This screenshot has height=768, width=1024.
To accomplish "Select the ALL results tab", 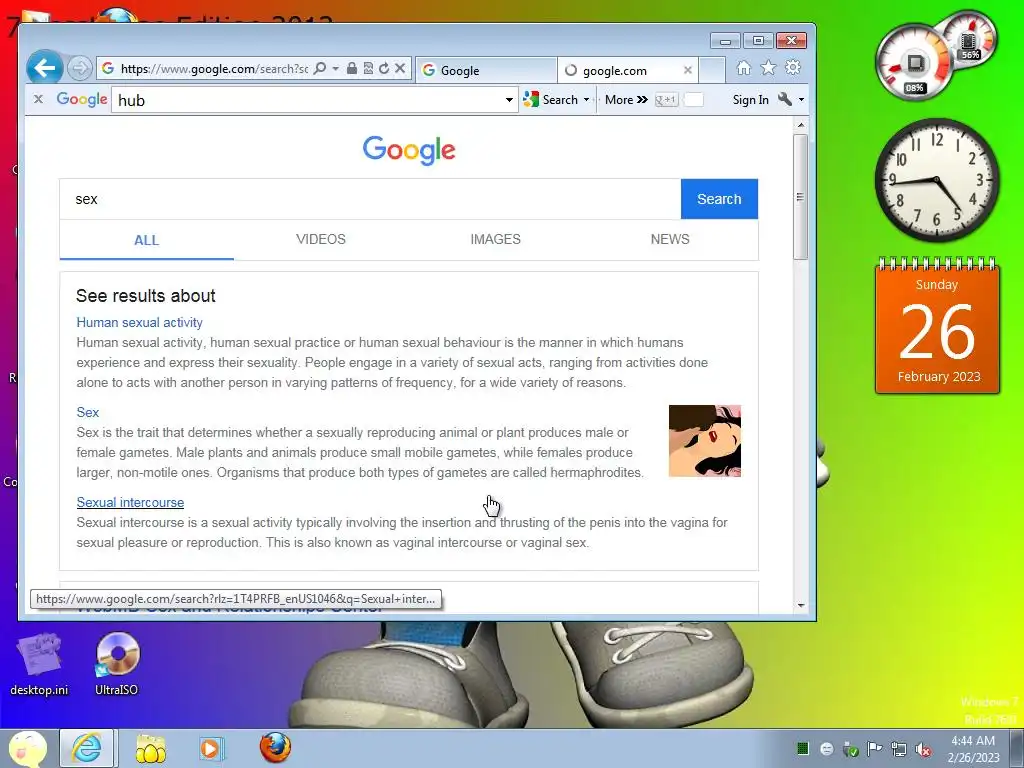I will [146, 240].
